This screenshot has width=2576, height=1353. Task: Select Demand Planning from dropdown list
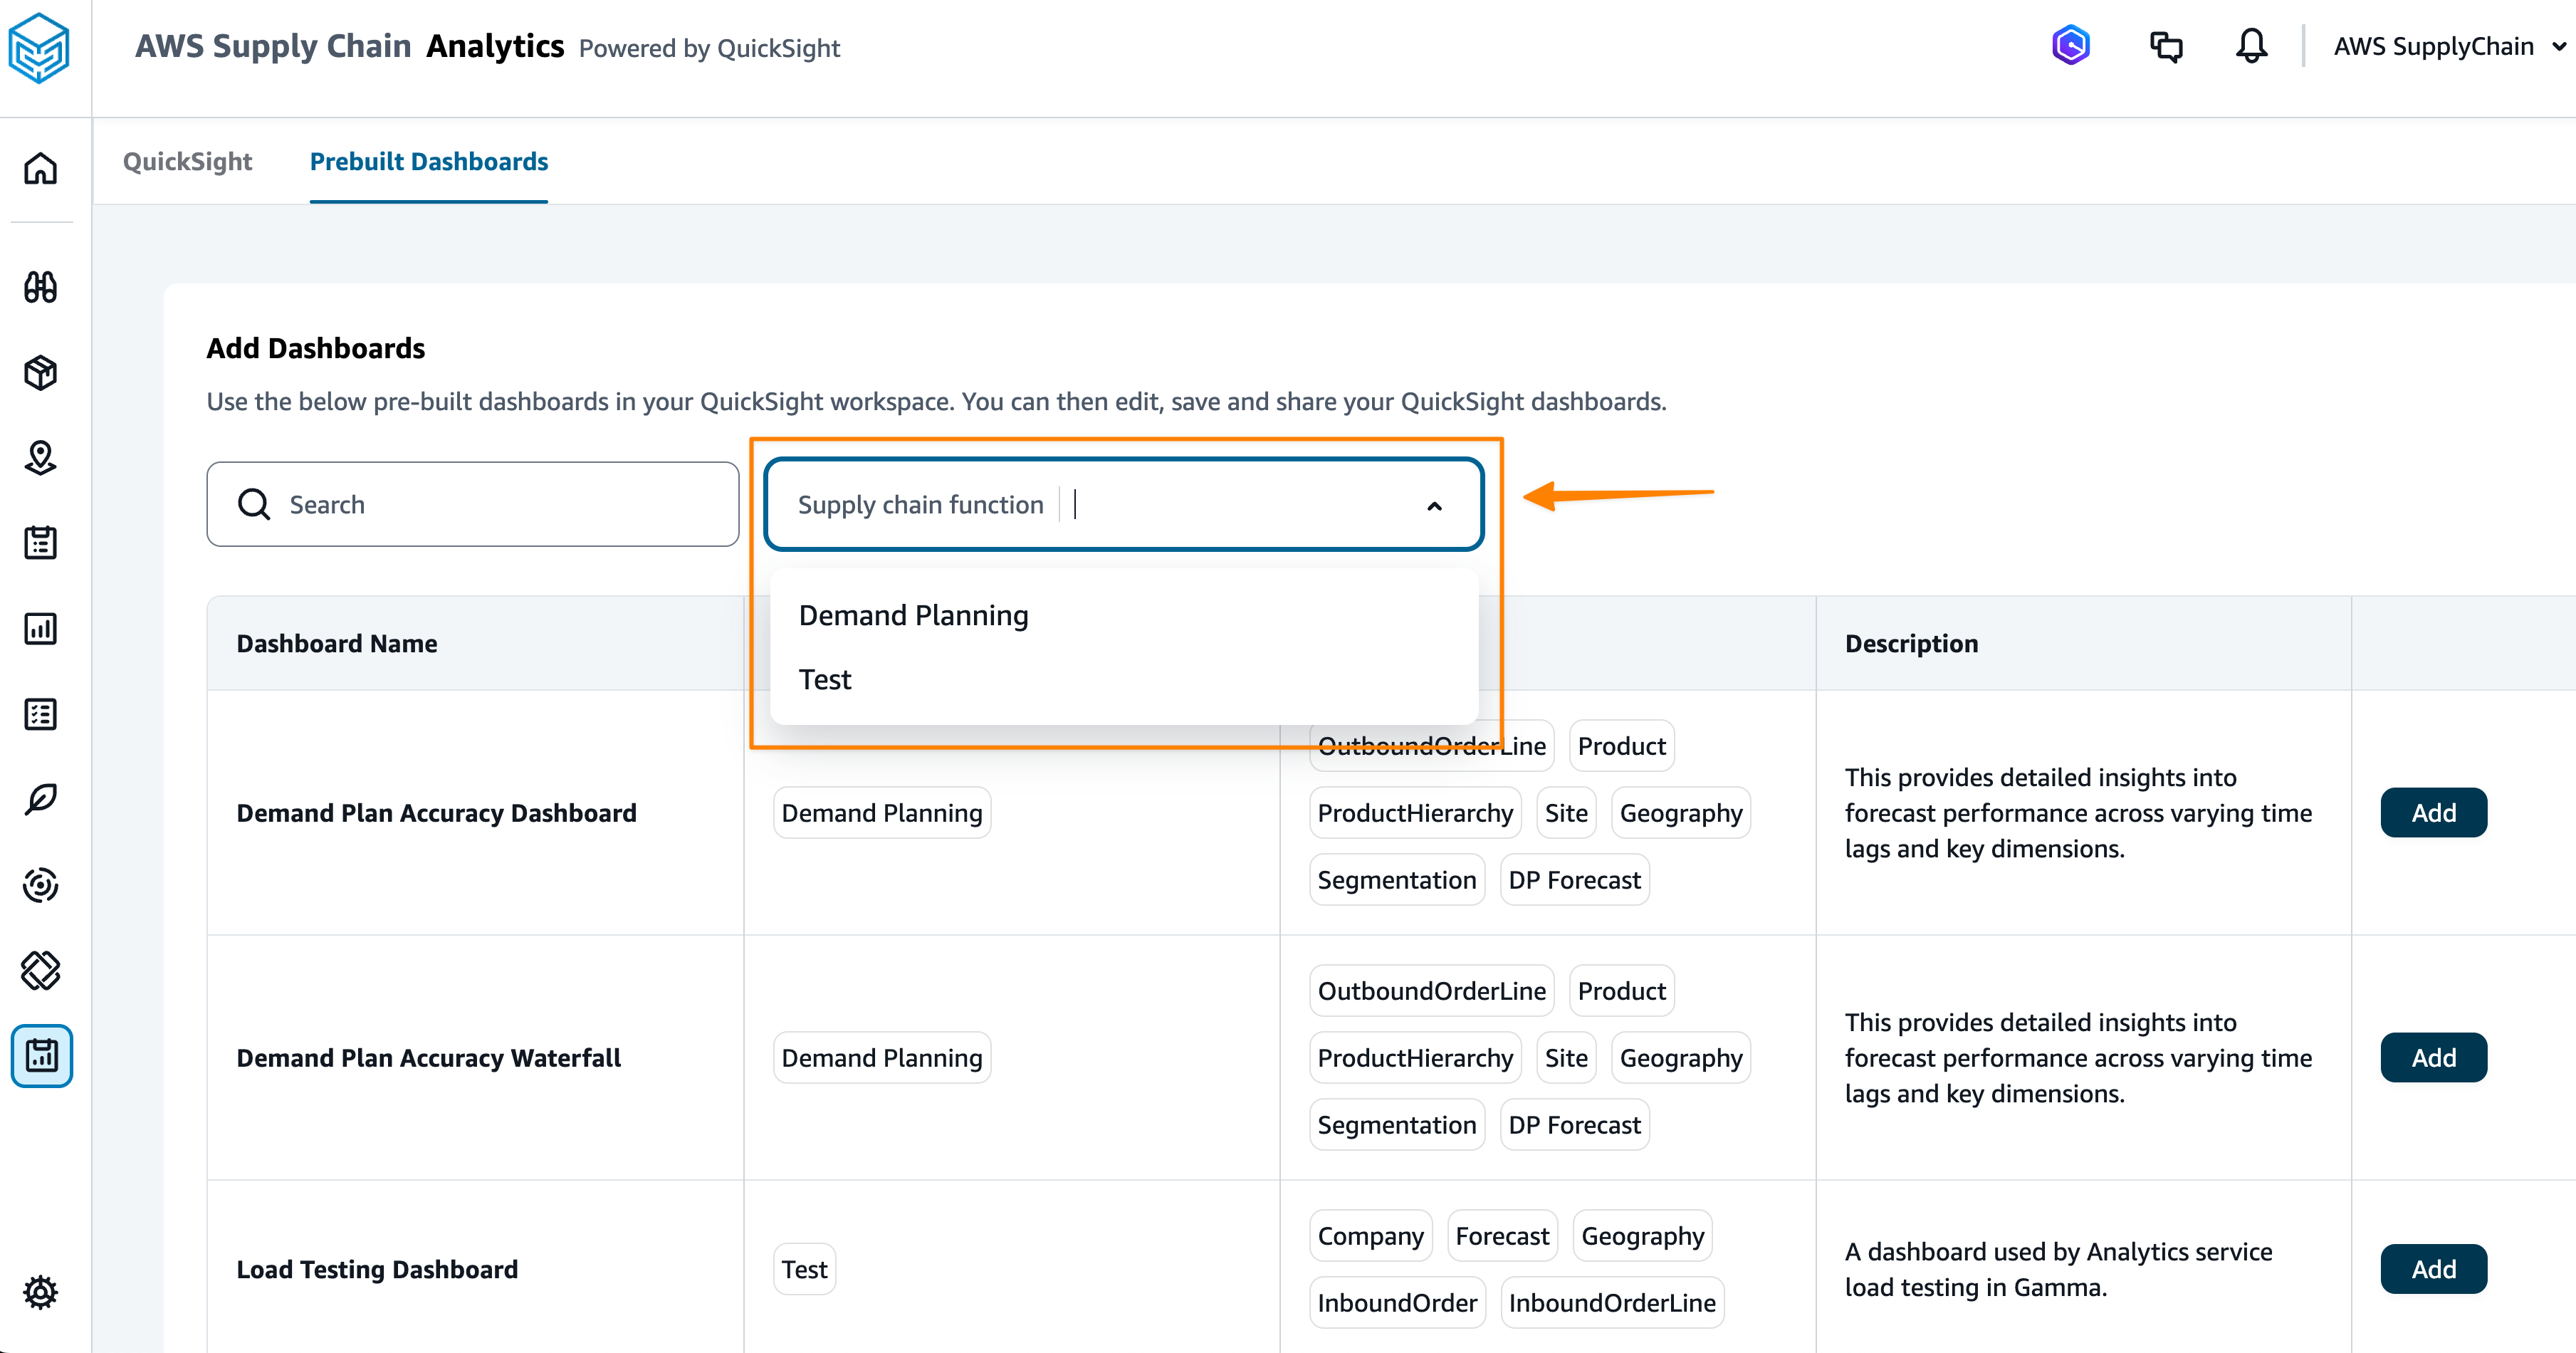coord(913,615)
